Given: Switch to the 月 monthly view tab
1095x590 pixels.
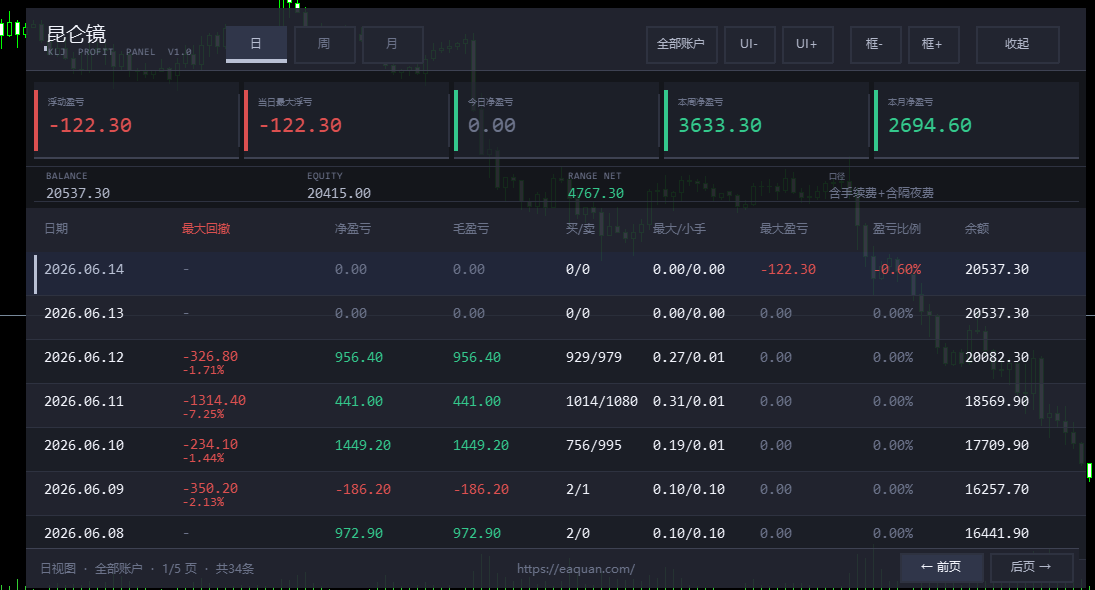Looking at the screenshot, I should (x=392, y=44).
